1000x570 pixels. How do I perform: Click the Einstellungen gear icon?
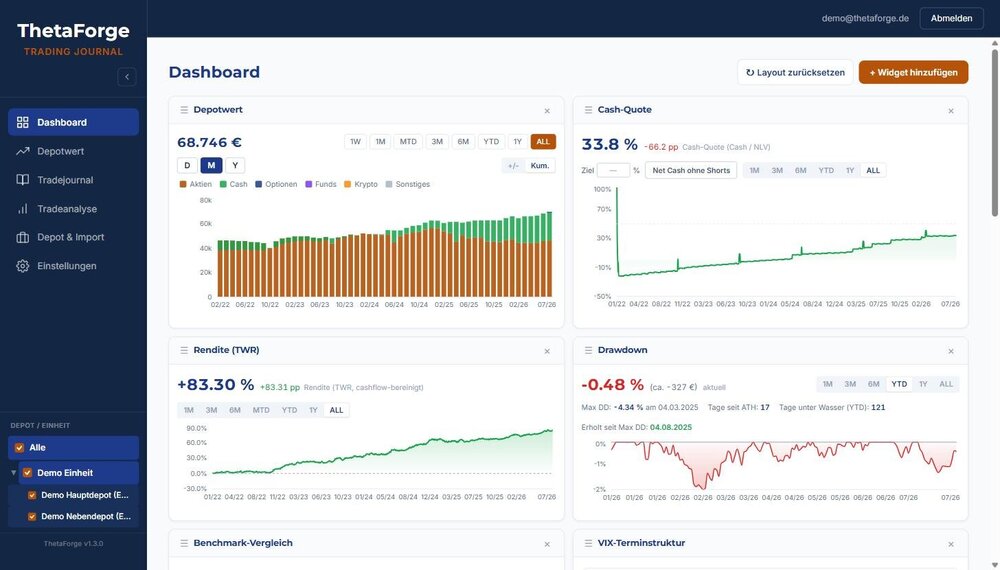click(23, 266)
